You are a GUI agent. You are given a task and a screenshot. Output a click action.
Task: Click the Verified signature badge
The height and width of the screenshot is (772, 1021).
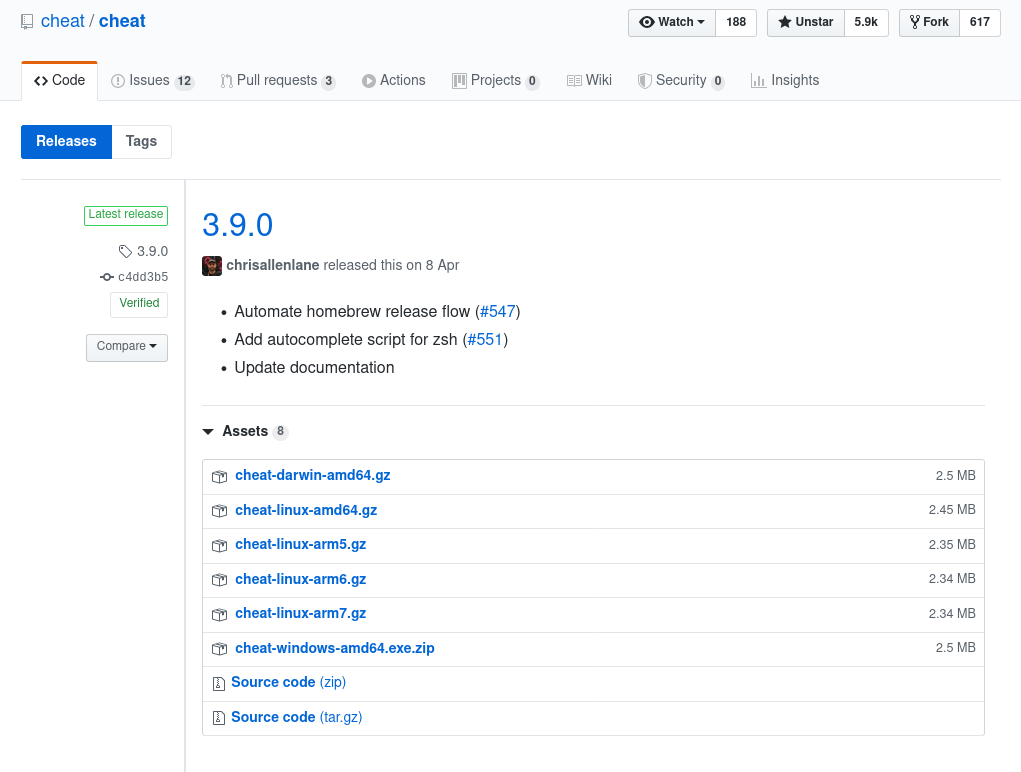tap(139, 305)
